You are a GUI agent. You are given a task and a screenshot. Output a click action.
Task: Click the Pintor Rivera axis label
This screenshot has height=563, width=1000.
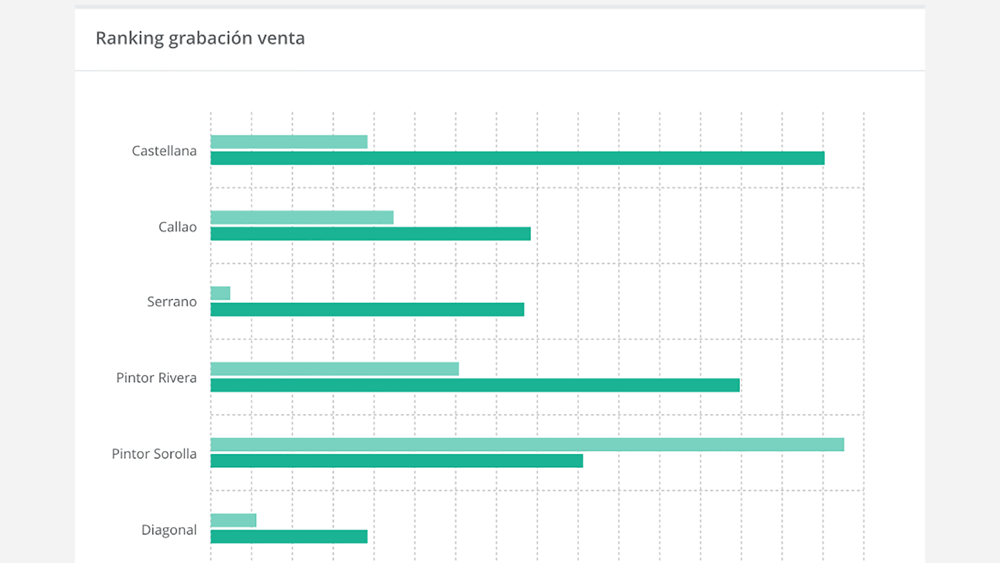point(156,378)
